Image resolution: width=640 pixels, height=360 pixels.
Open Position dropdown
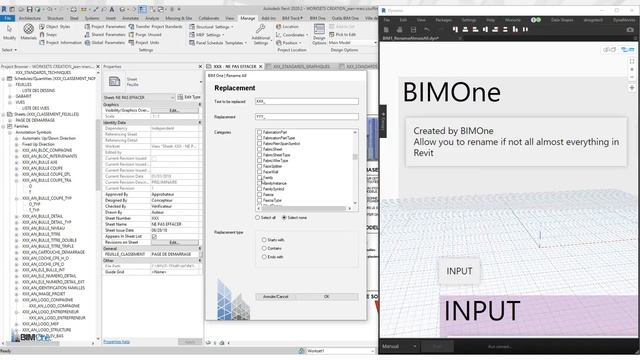click(x=289, y=42)
